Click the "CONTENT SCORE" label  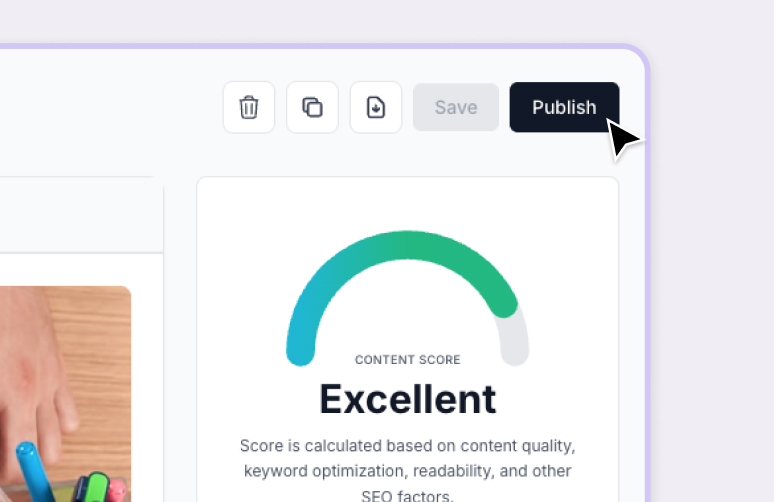407,360
